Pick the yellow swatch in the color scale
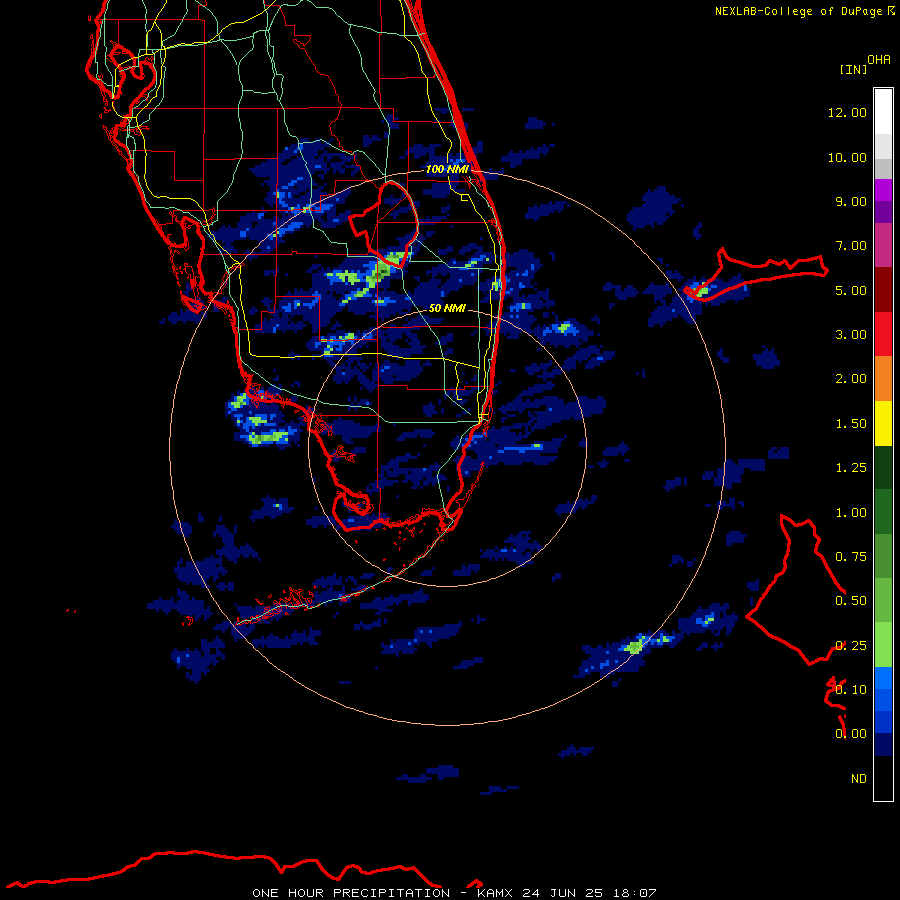Screen dimensions: 900x900 point(883,424)
